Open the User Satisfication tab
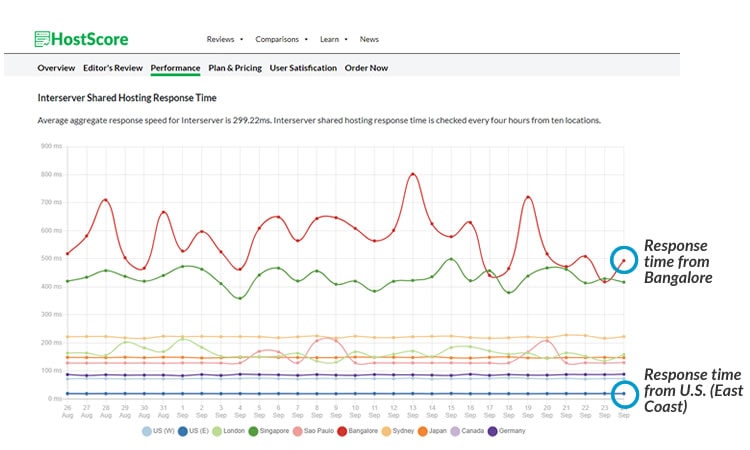Screen dimensions: 750x450 [x=303, y=68]
